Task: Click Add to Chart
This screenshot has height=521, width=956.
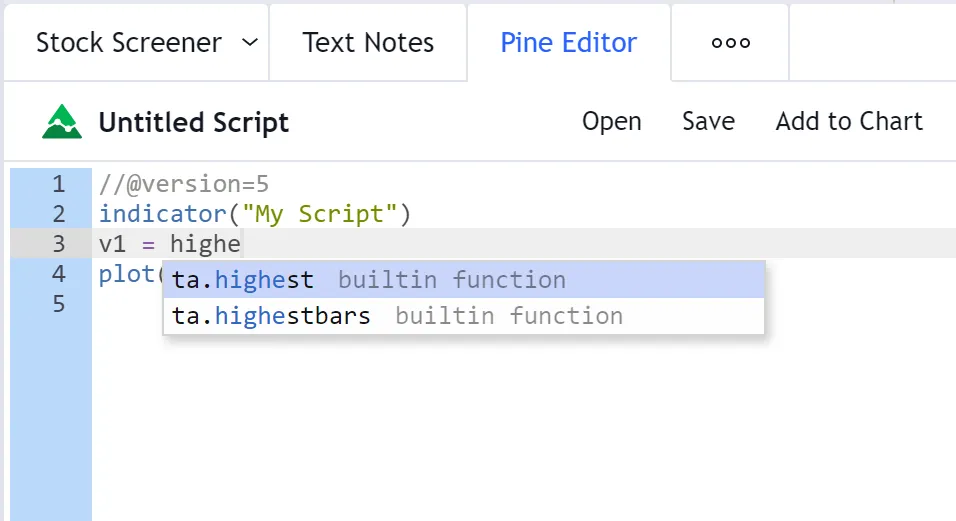Action: (849, 122)
